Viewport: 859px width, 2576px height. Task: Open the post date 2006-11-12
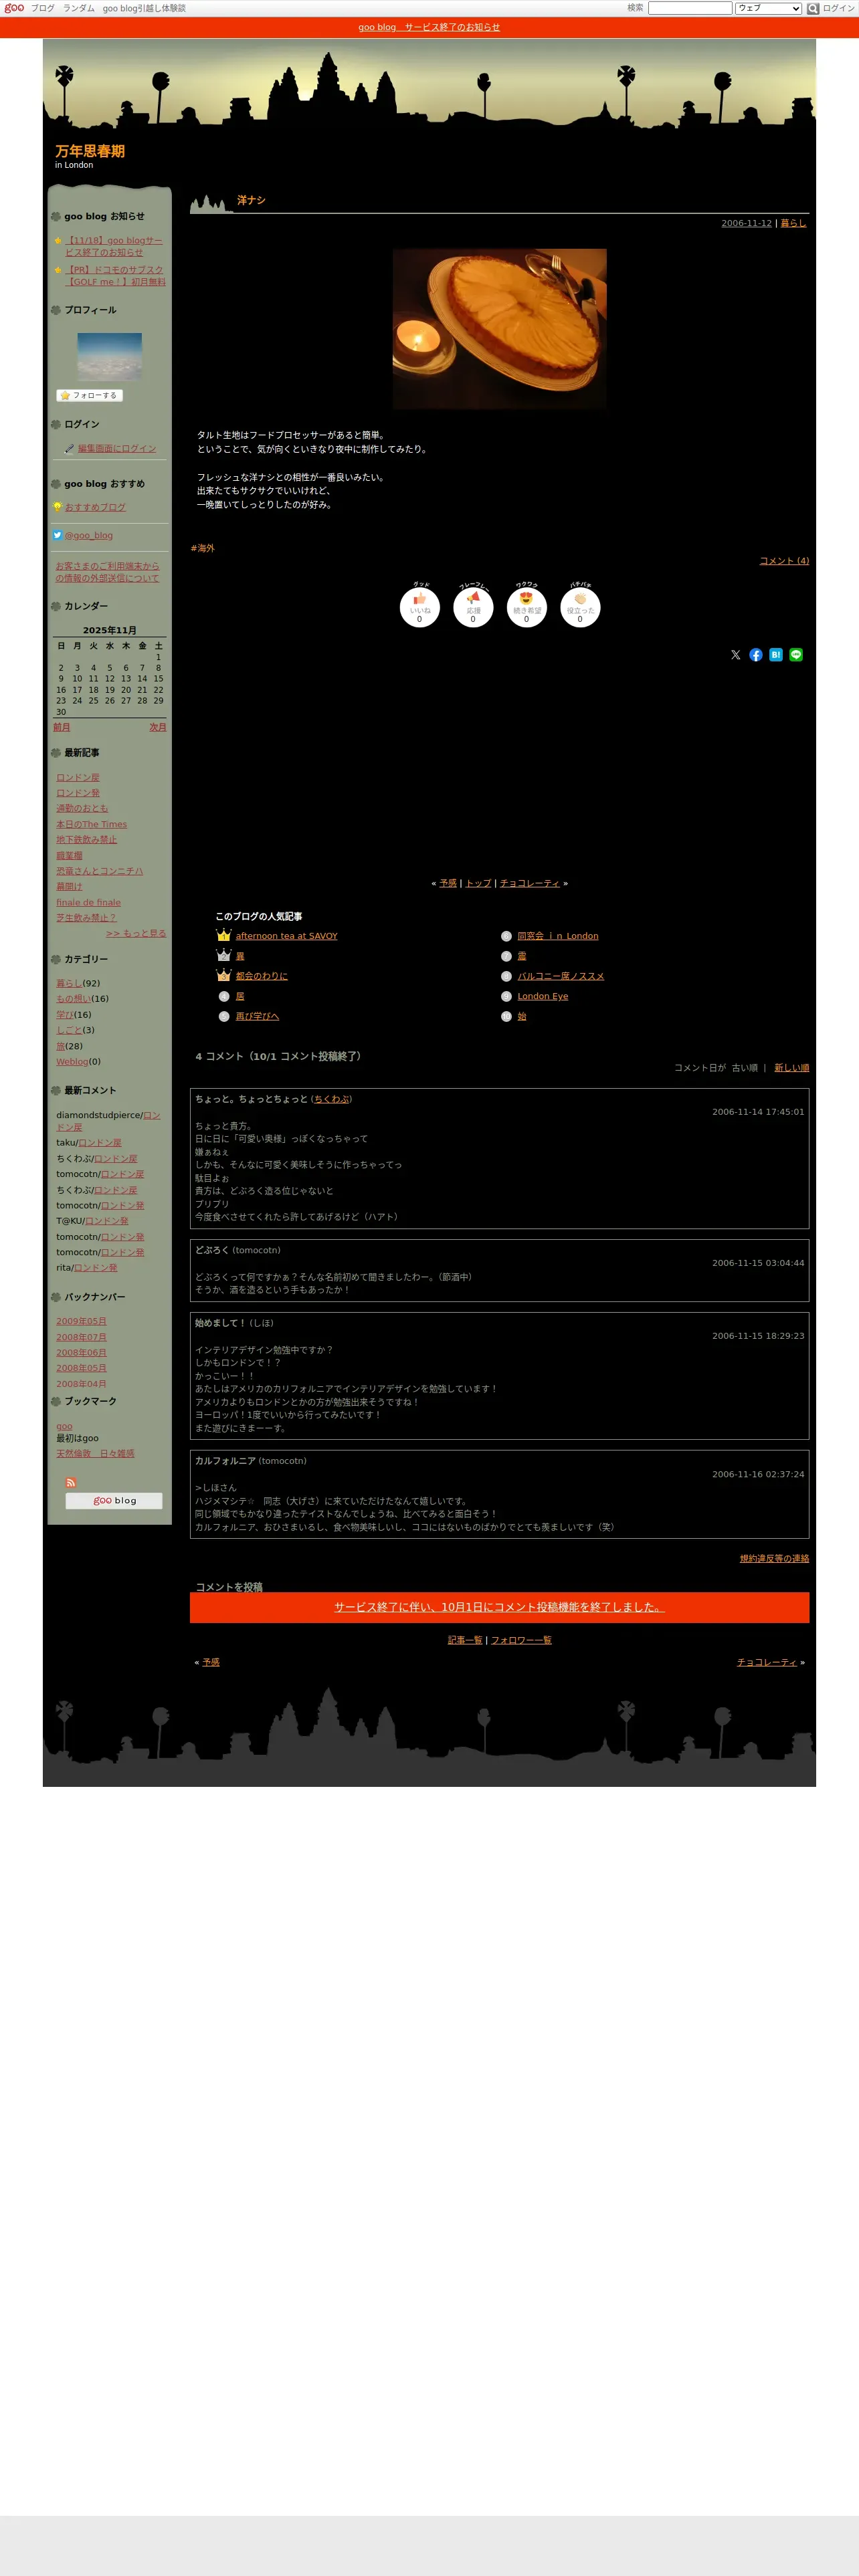[747, 223]
